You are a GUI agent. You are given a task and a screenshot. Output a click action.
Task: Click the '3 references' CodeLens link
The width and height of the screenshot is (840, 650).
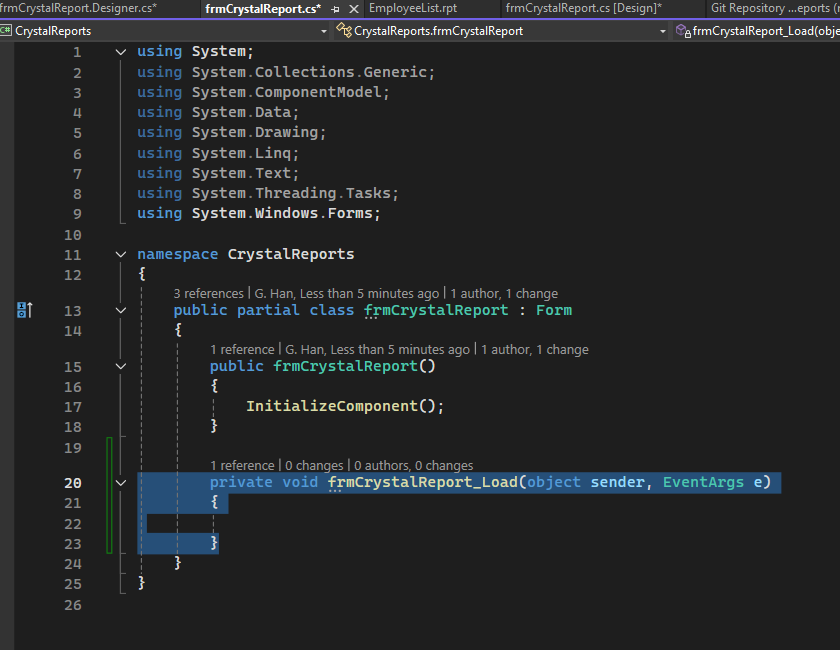pyautogui.click(x=208, y=294)
